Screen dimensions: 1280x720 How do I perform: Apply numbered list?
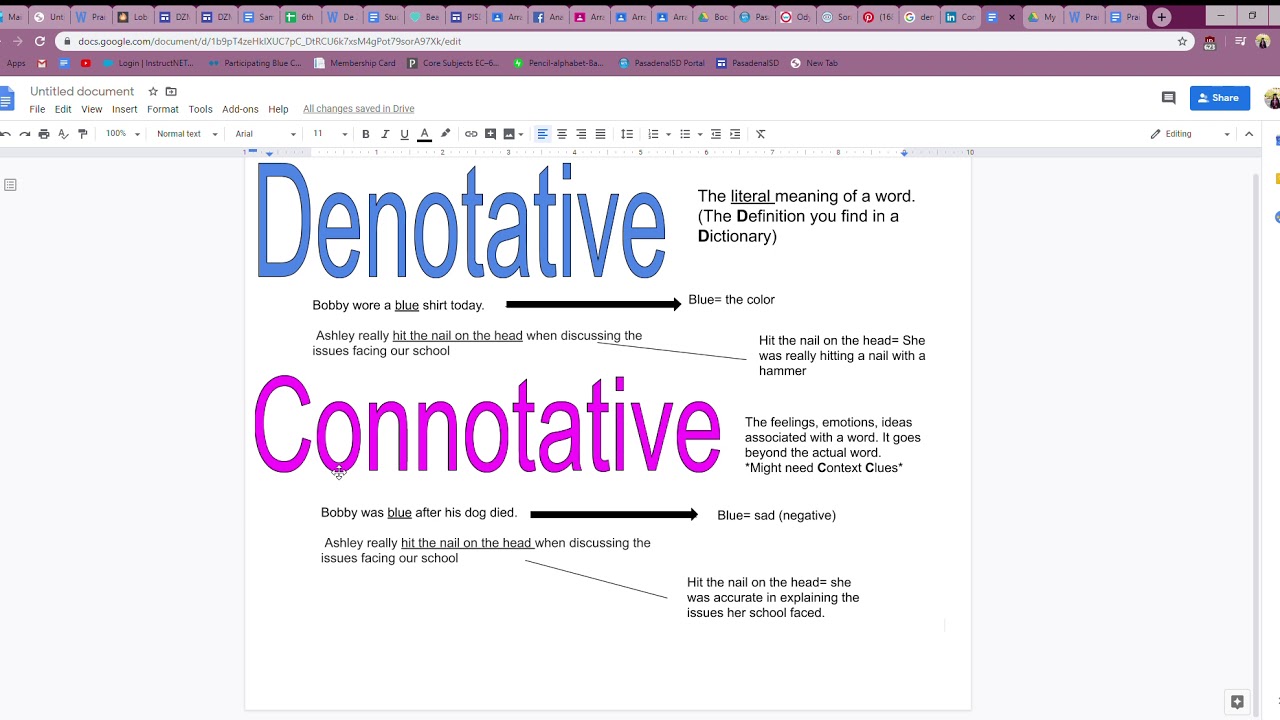(x=652, y=134)
